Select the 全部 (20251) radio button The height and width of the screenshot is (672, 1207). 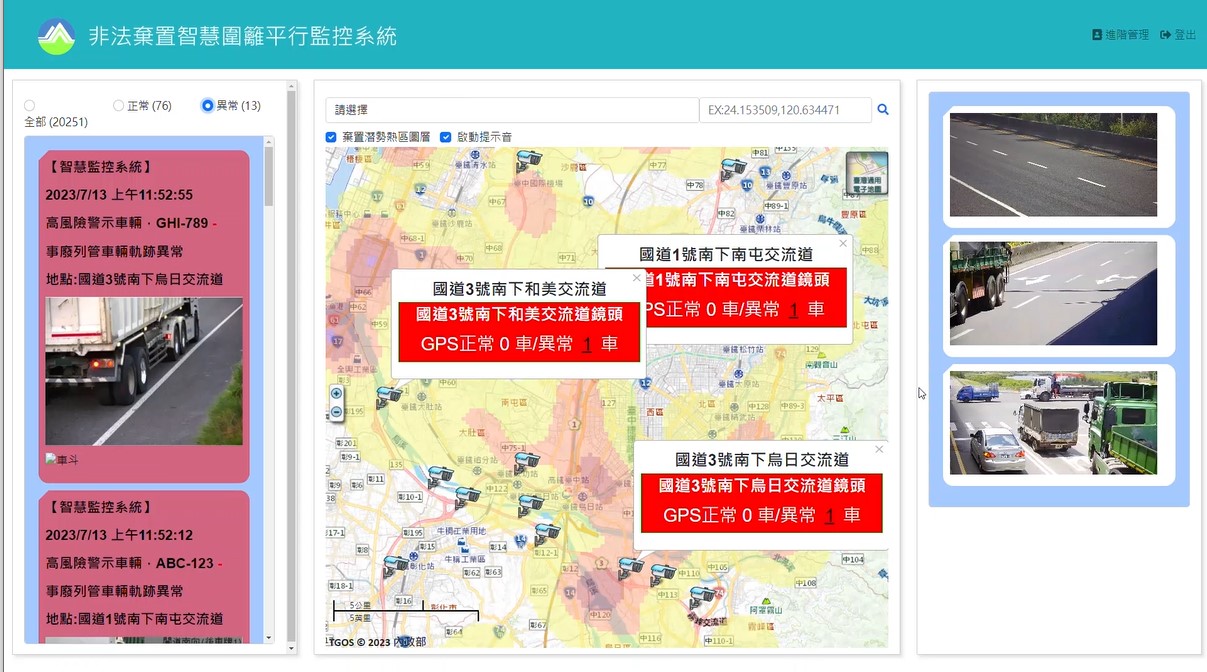(29, 105)
